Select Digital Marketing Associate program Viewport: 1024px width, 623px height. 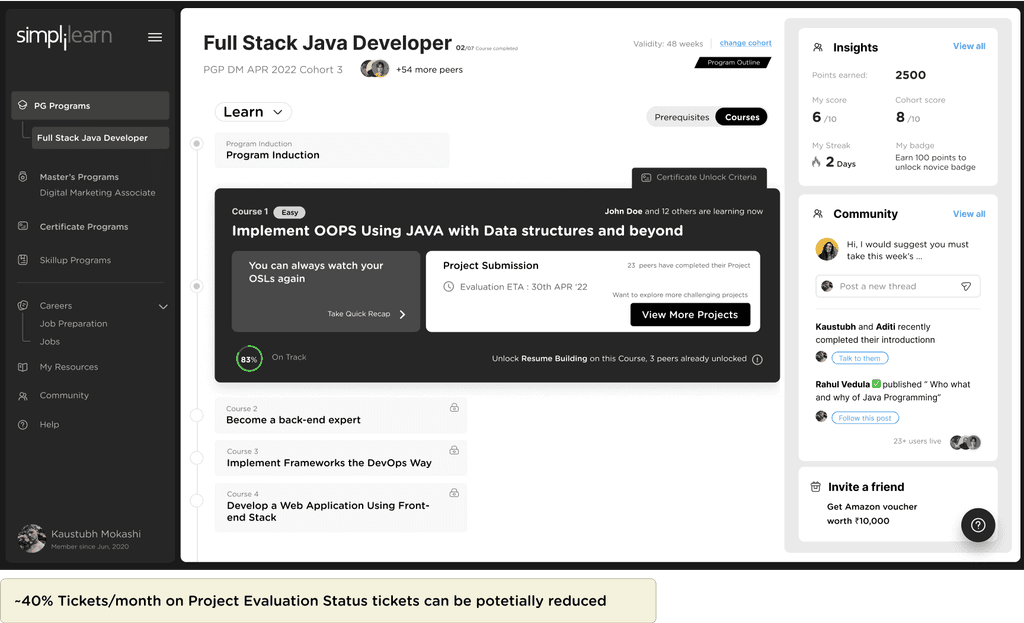pos(97,193)
